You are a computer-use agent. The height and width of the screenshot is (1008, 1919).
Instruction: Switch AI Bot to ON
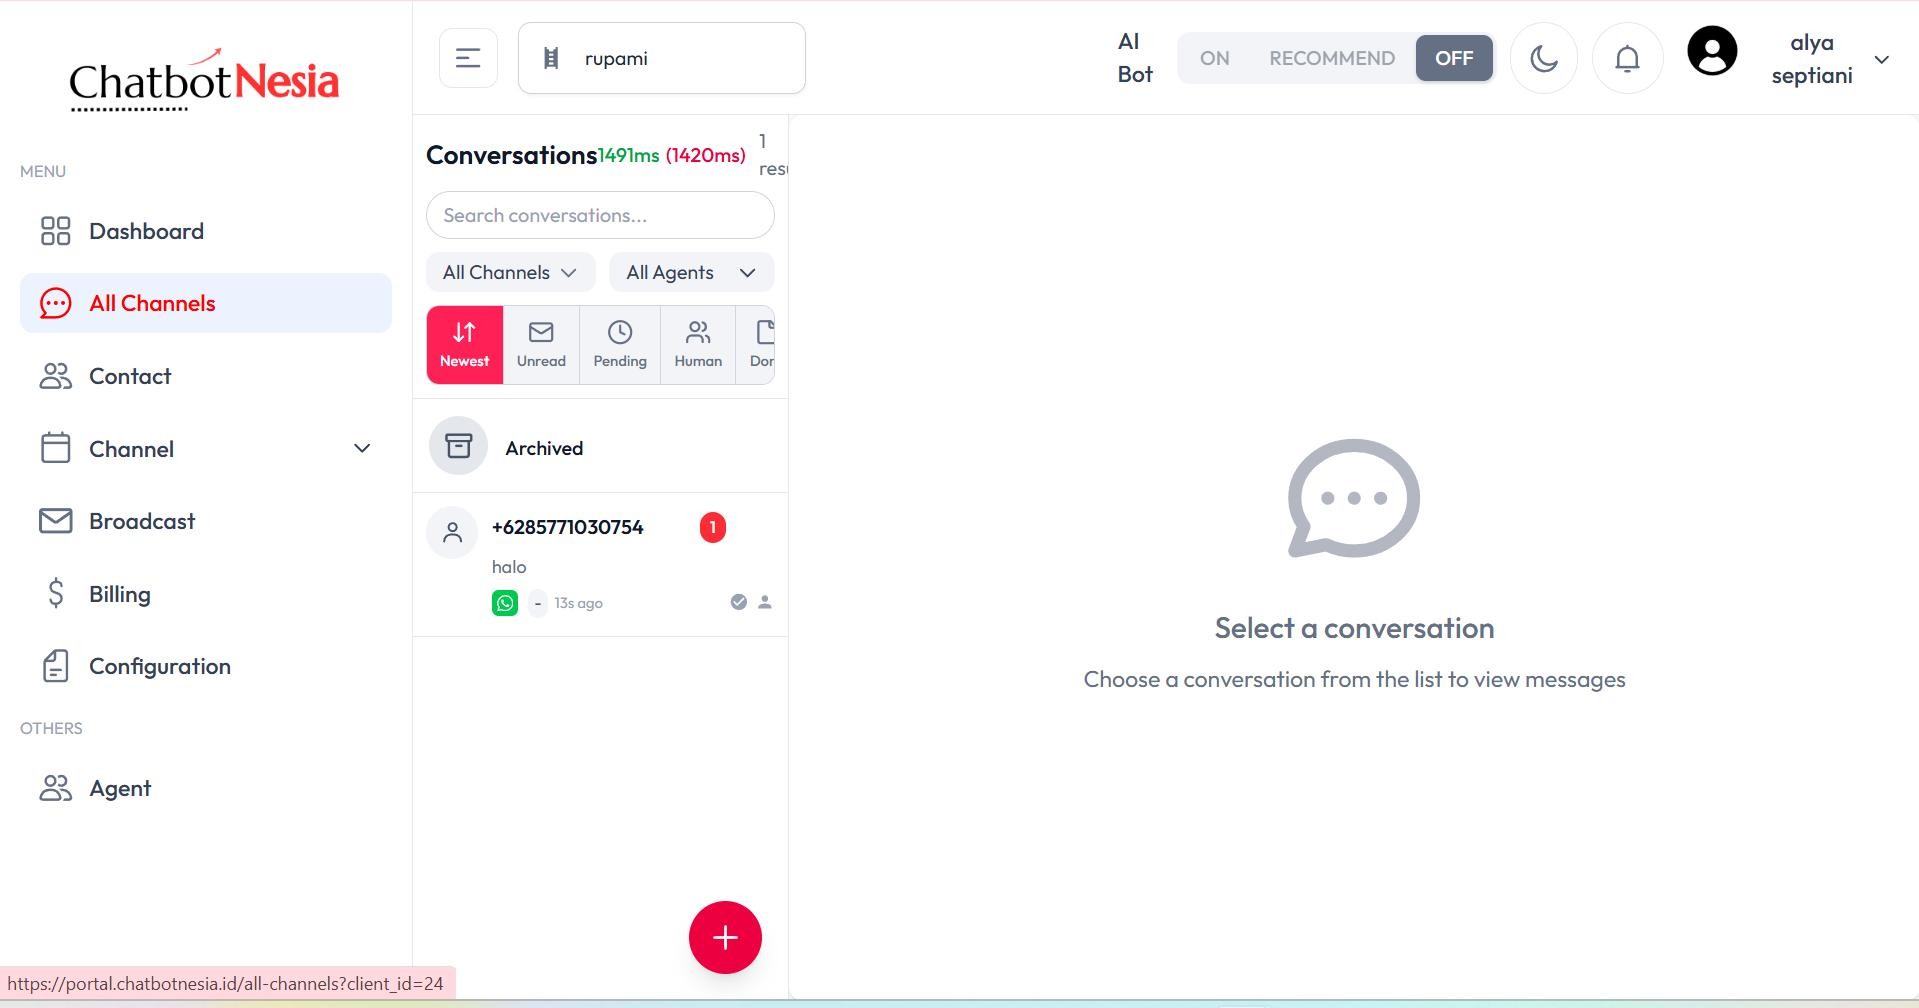tap(1214, 58)
